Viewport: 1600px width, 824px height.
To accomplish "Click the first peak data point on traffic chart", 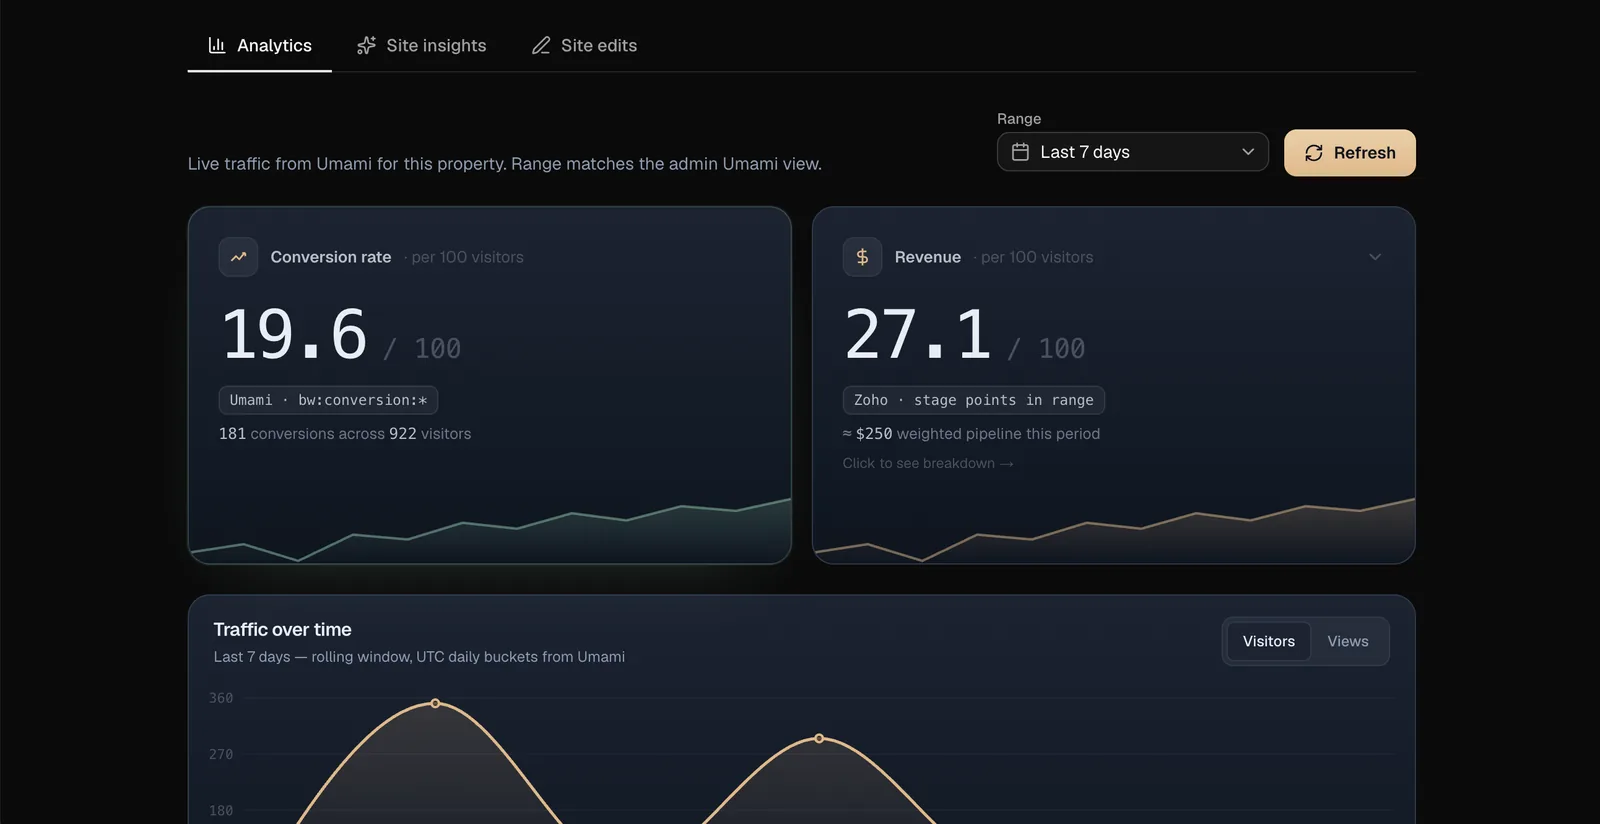I will point(435,703).
